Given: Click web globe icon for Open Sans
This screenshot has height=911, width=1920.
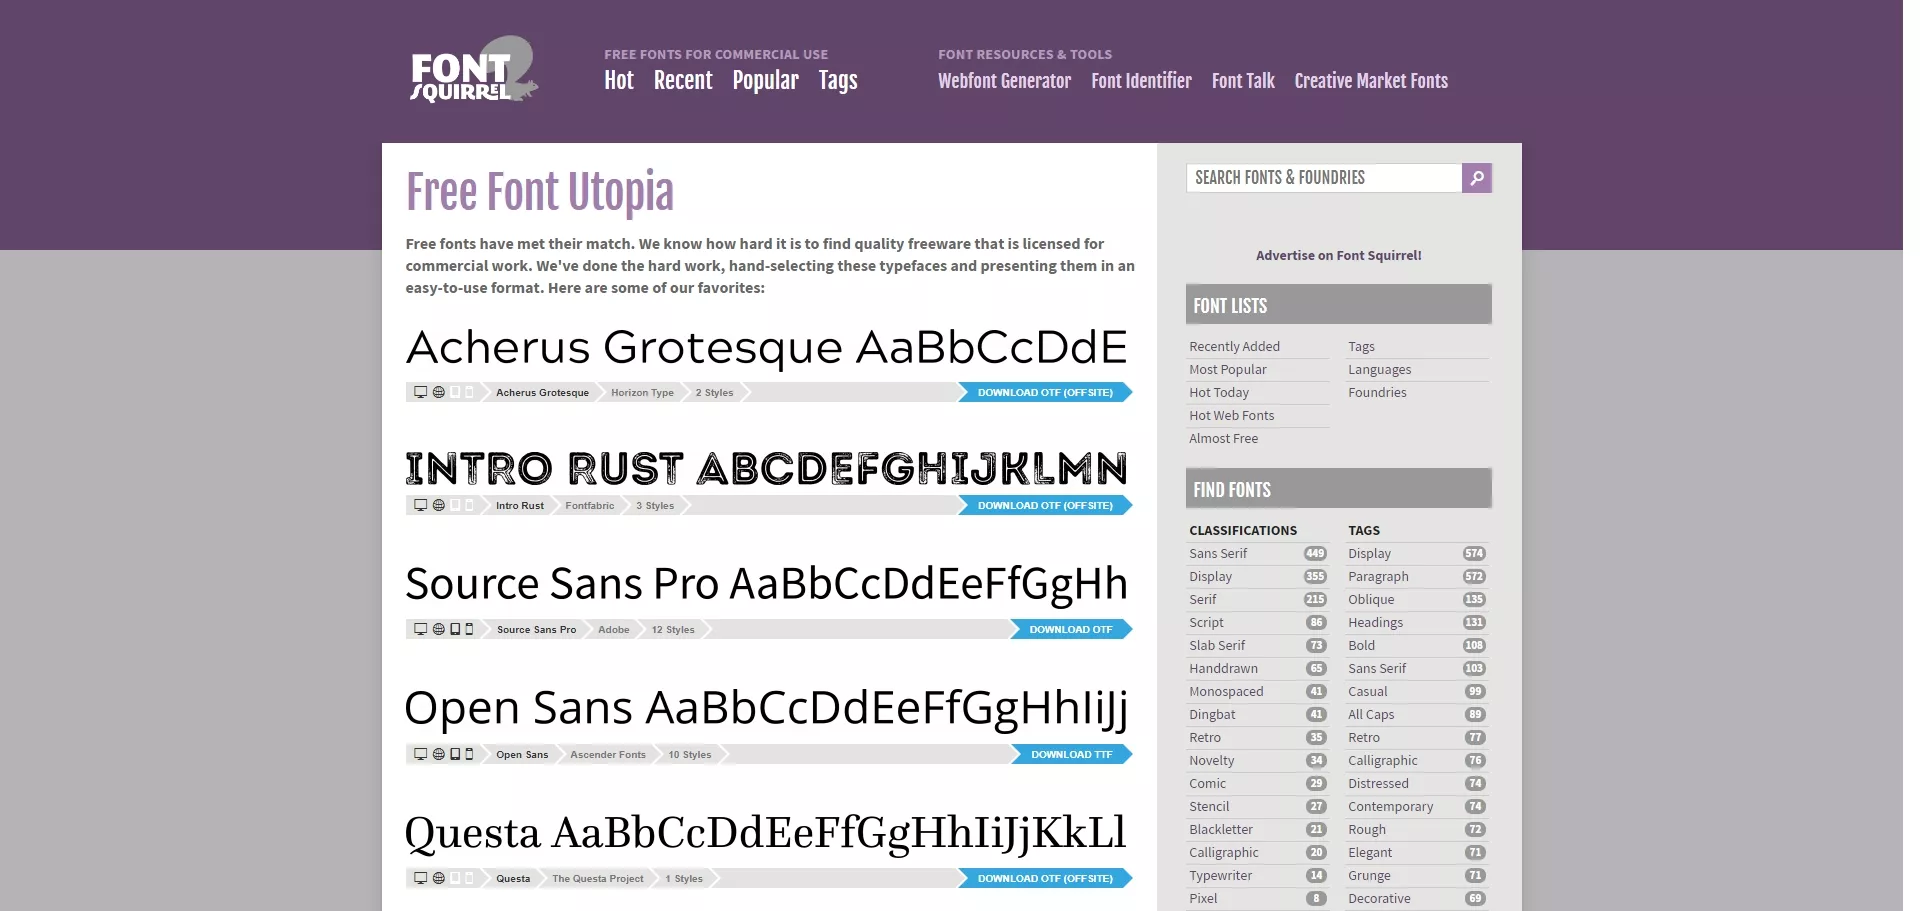Looking at the screenshot, I should point(438,754).
